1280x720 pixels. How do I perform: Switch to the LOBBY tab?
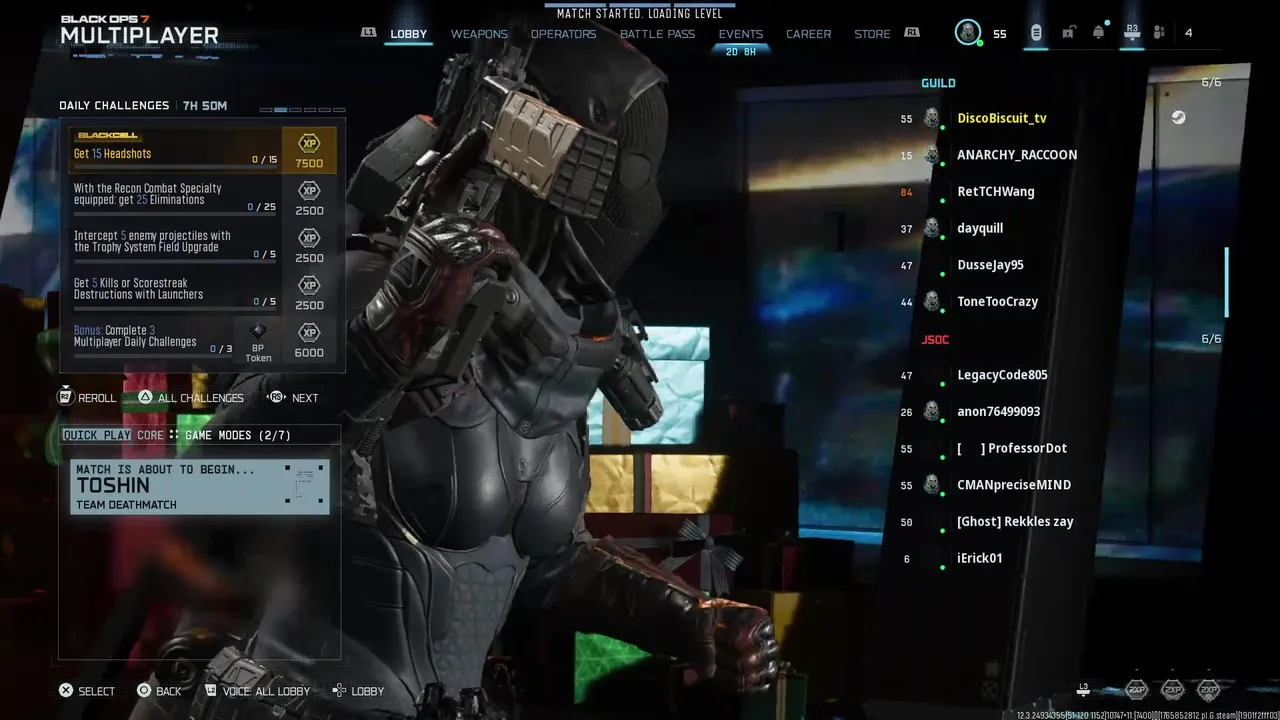pyautogui.click(x=408, y=34)
